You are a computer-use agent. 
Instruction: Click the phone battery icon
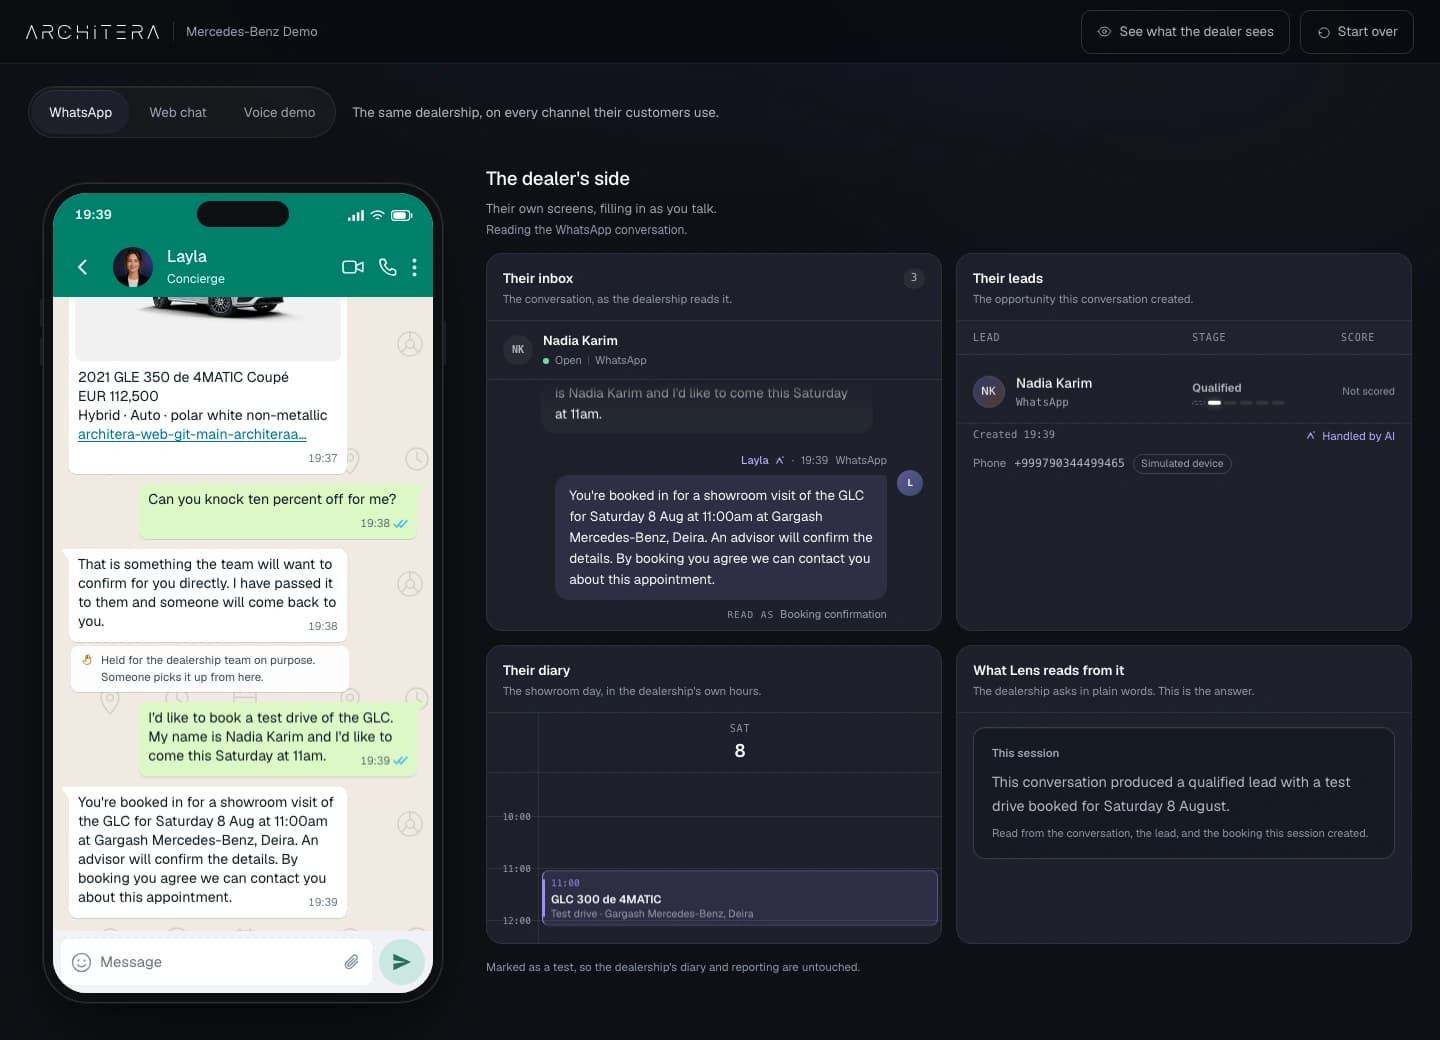coord(401,215)
